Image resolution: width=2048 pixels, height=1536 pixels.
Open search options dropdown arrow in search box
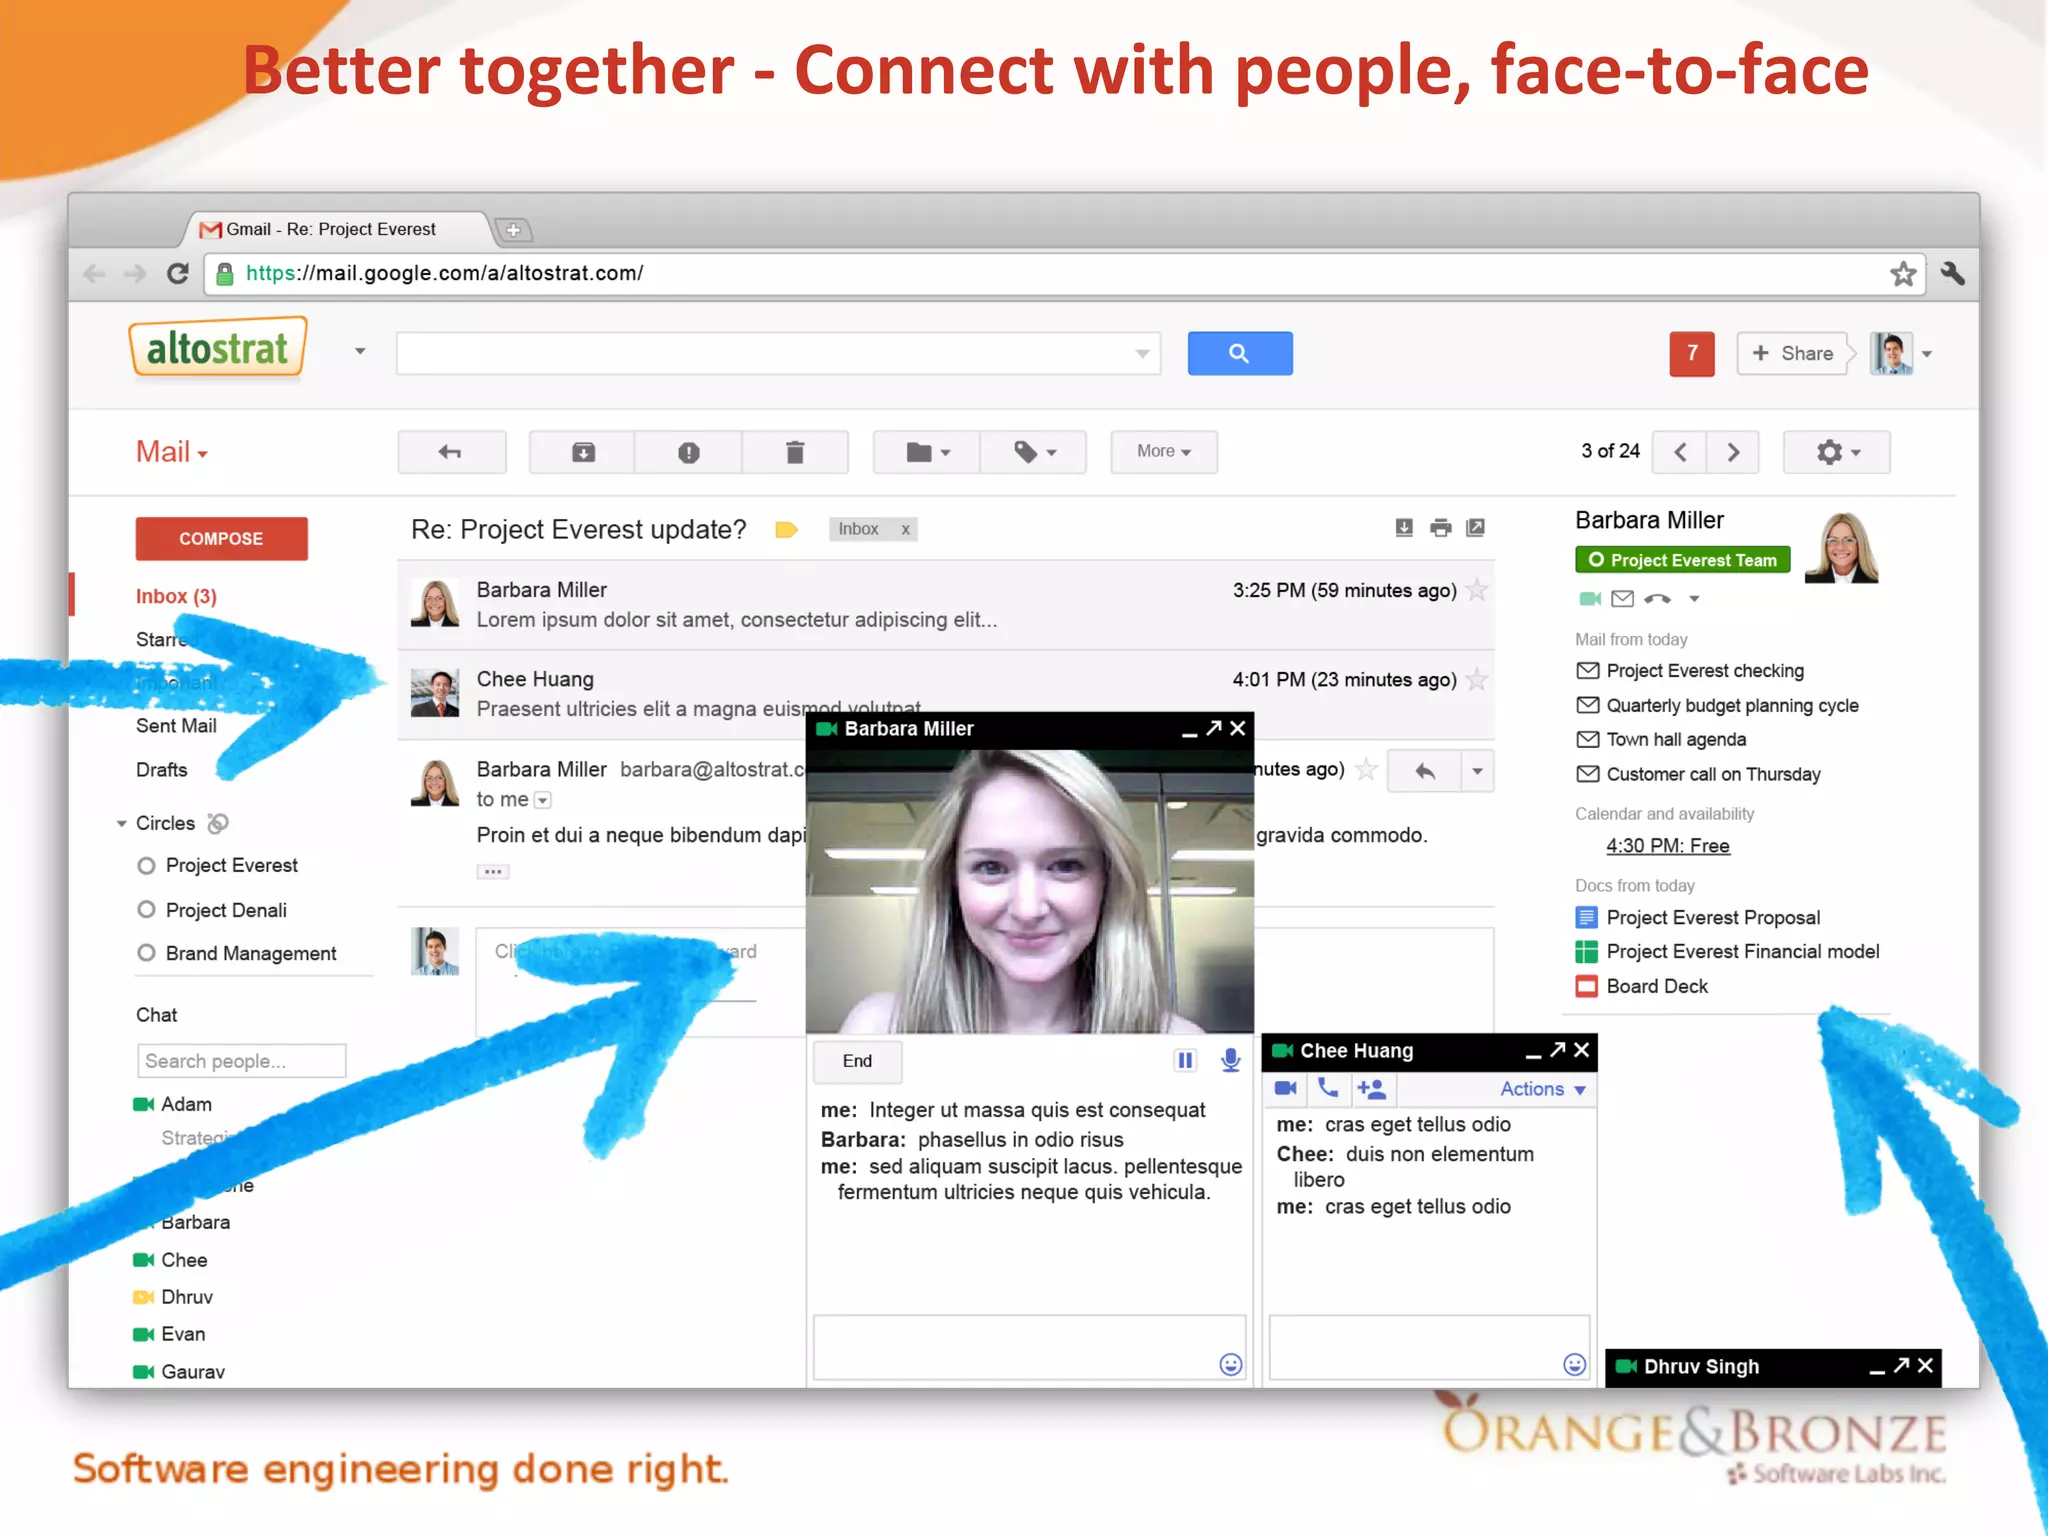pyautogui.click(x=1142, y=353)
